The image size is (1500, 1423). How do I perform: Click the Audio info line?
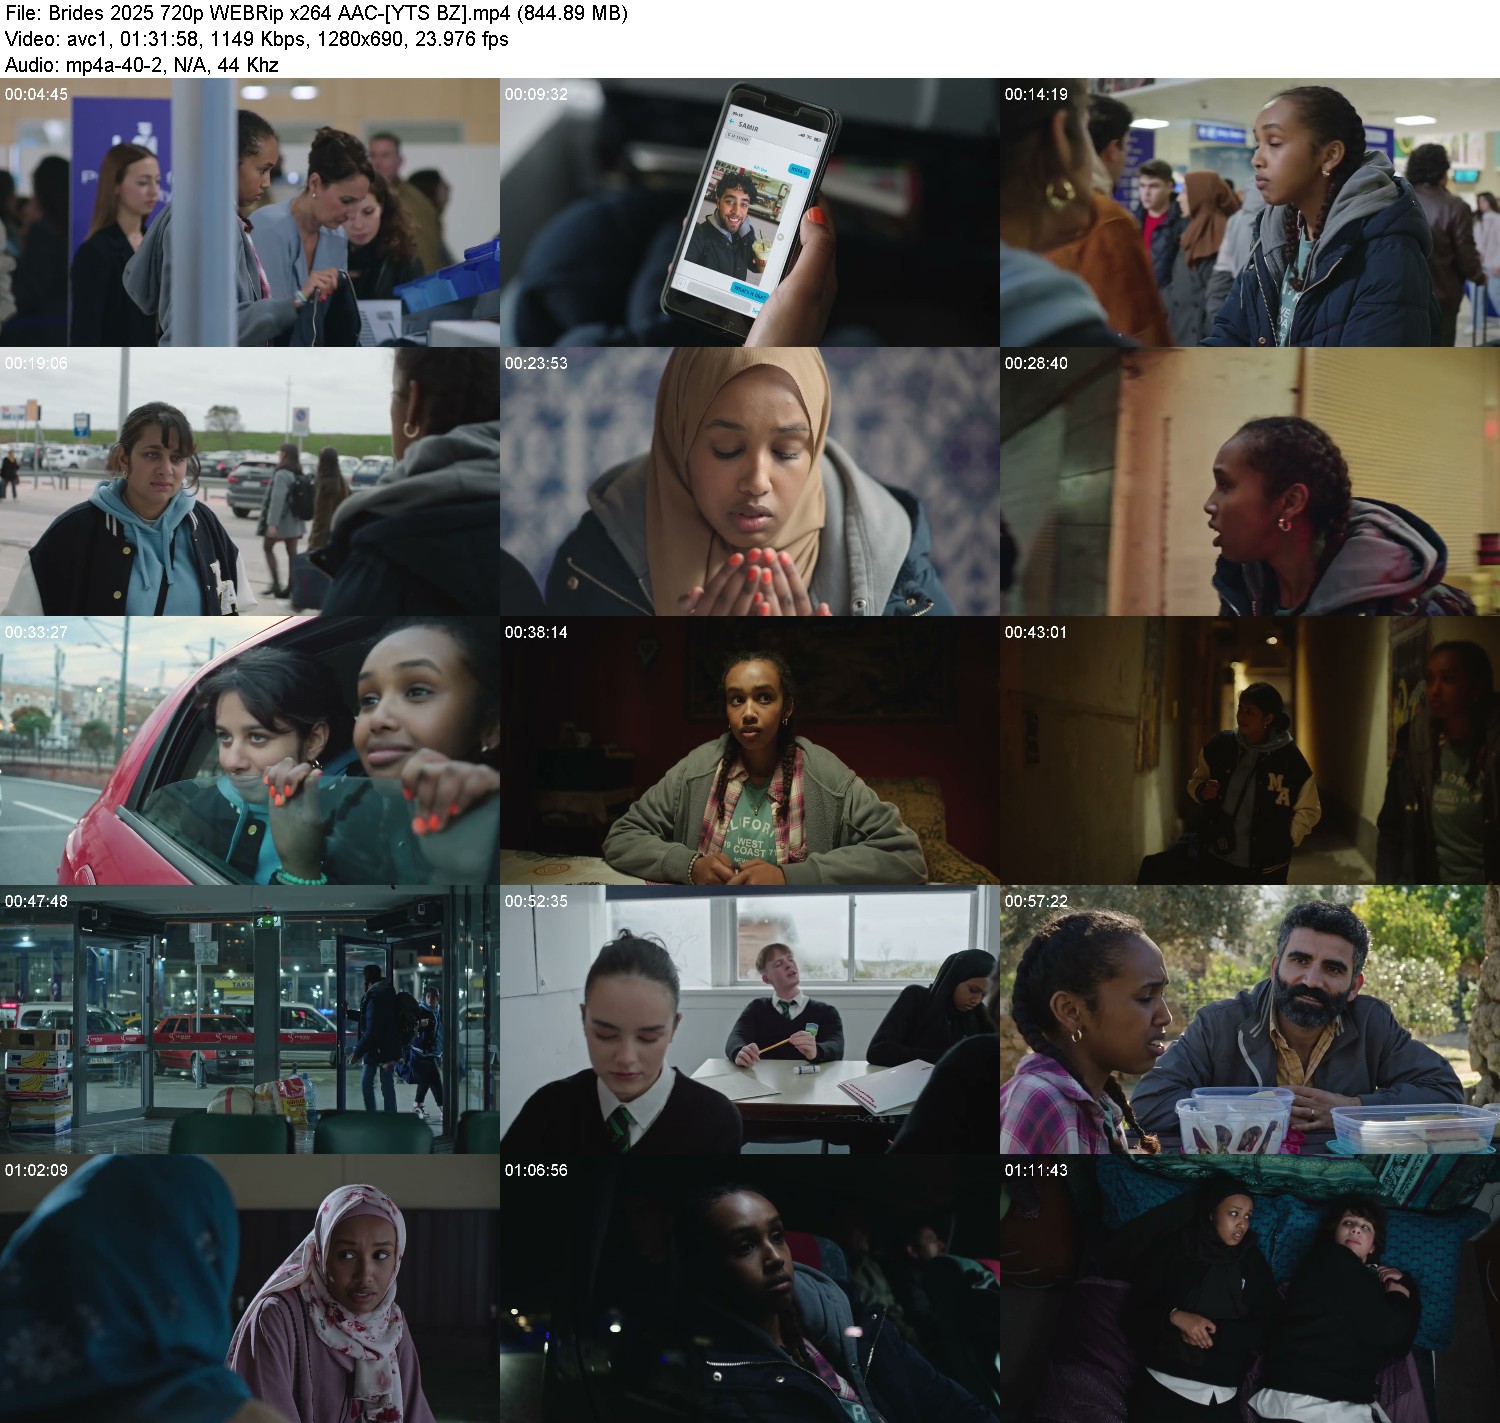141,65
